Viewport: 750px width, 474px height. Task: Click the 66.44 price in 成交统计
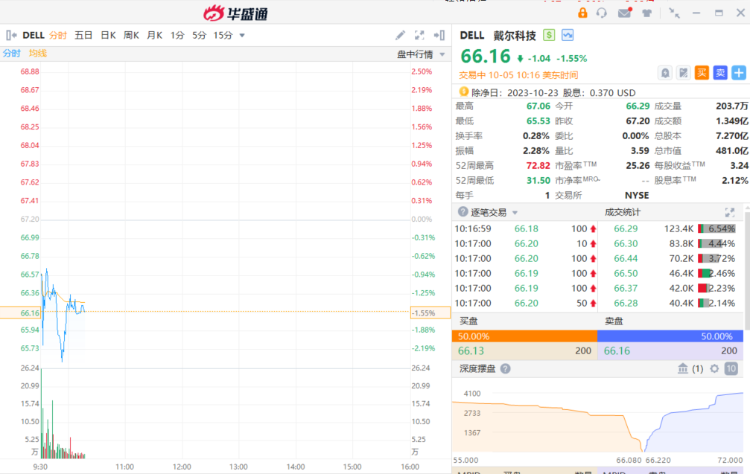point(626,258)
